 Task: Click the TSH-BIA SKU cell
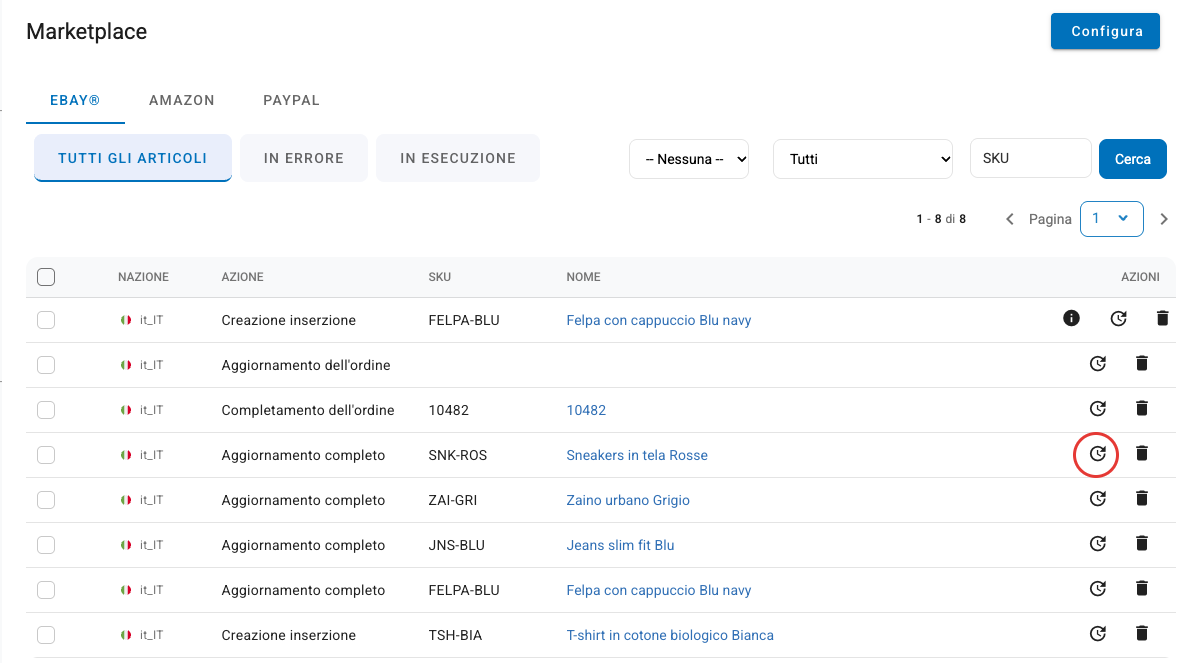[x=455, y=635]
